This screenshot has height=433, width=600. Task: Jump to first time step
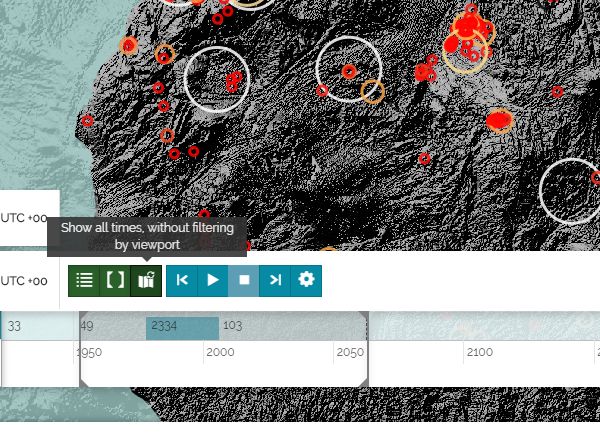click(x=182, y=280)
